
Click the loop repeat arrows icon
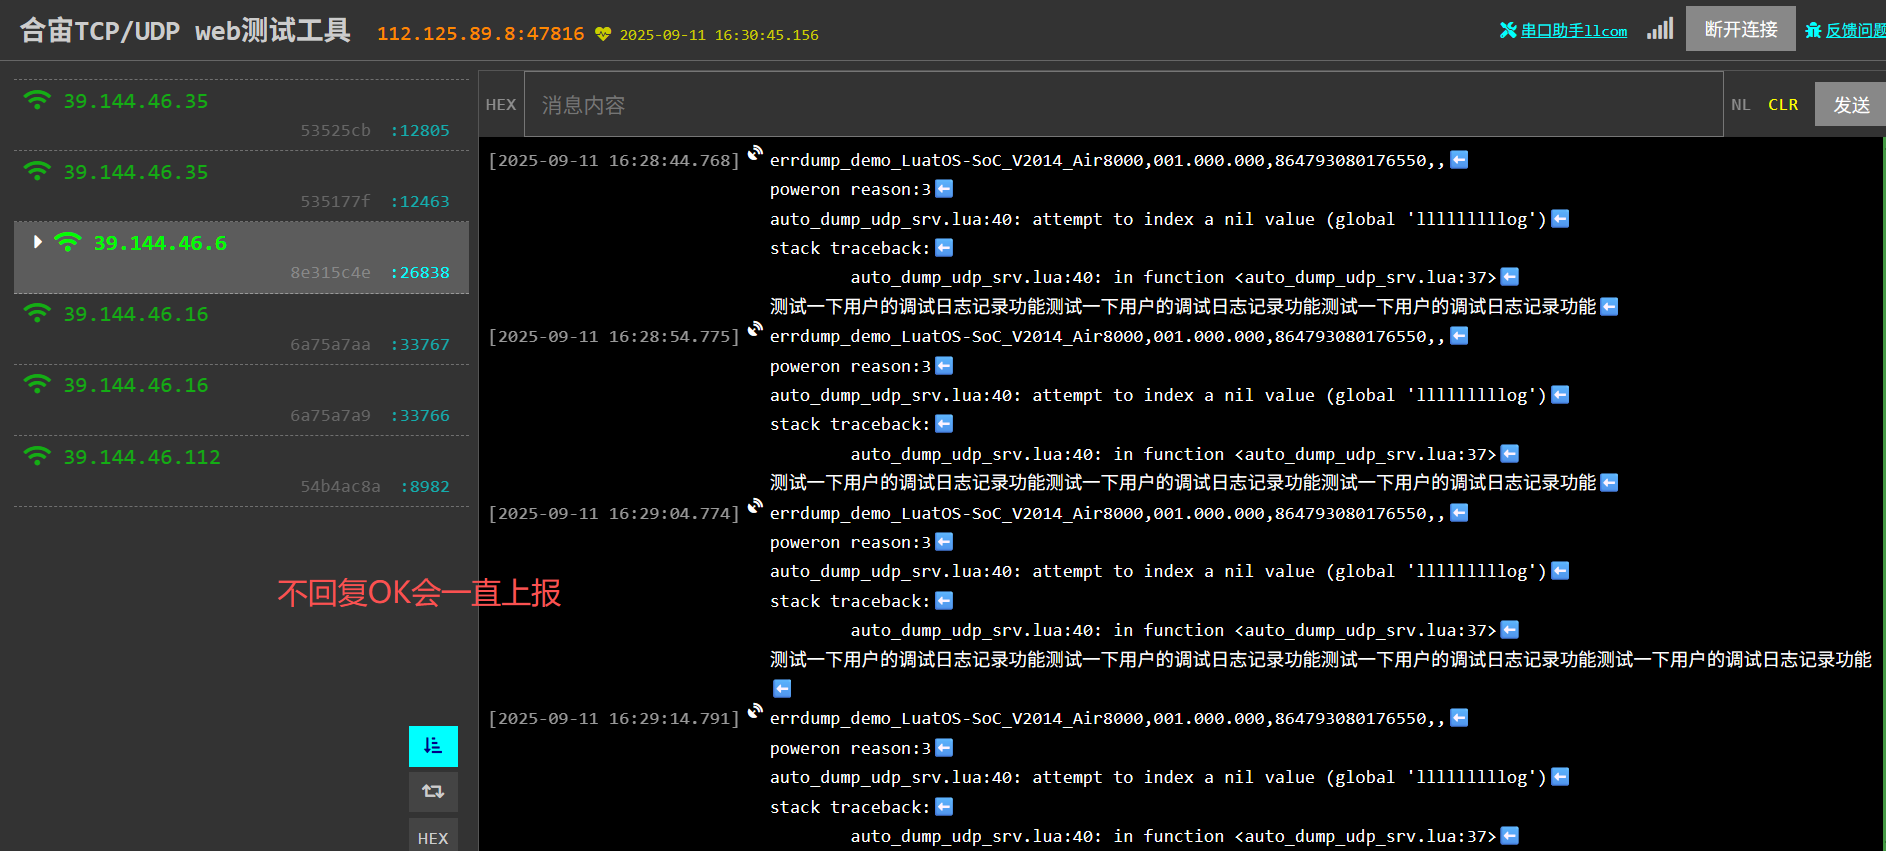pyautogui.click(x=433, y=792)
